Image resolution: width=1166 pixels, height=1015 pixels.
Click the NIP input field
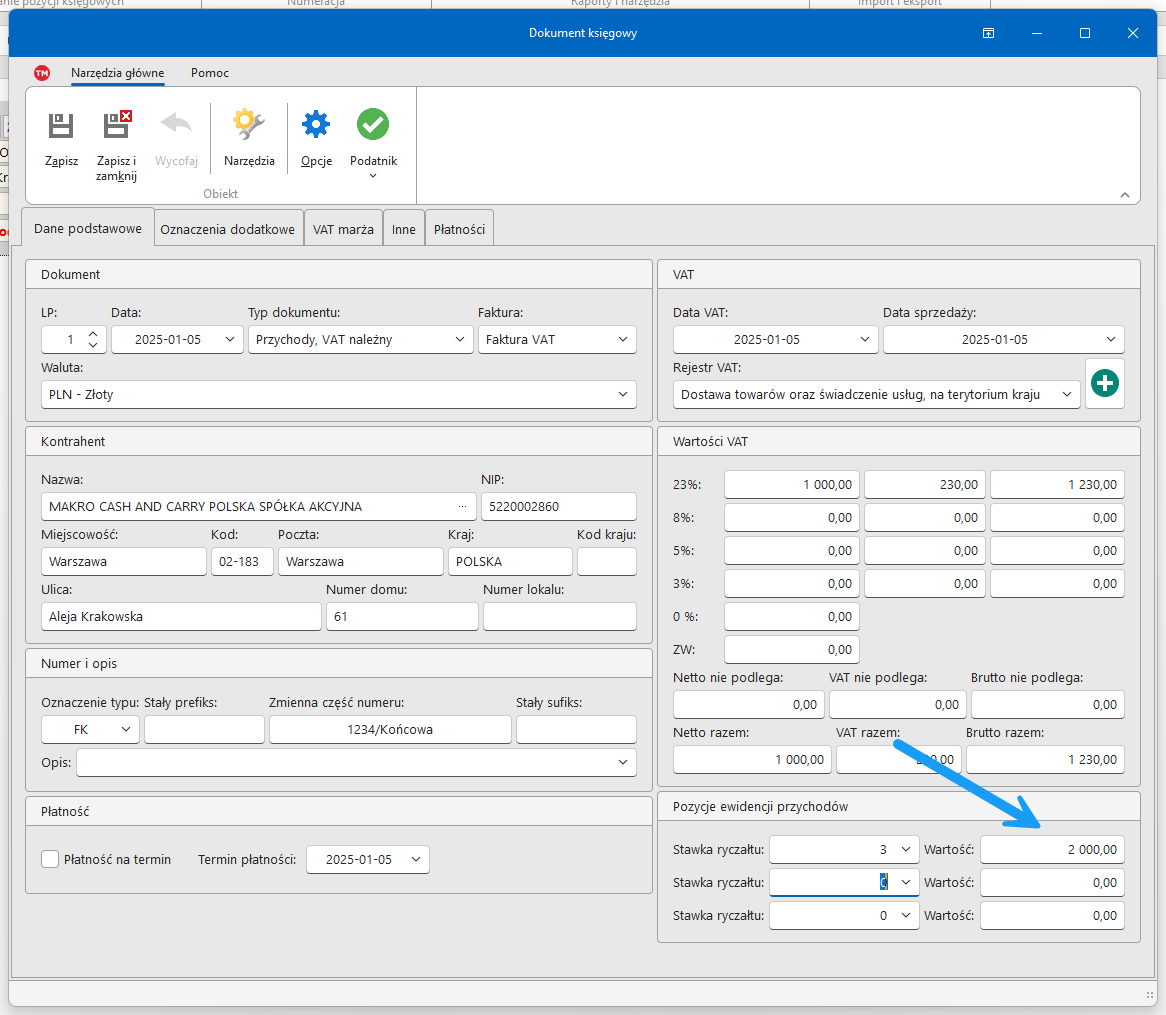click(x=558, y=507)
